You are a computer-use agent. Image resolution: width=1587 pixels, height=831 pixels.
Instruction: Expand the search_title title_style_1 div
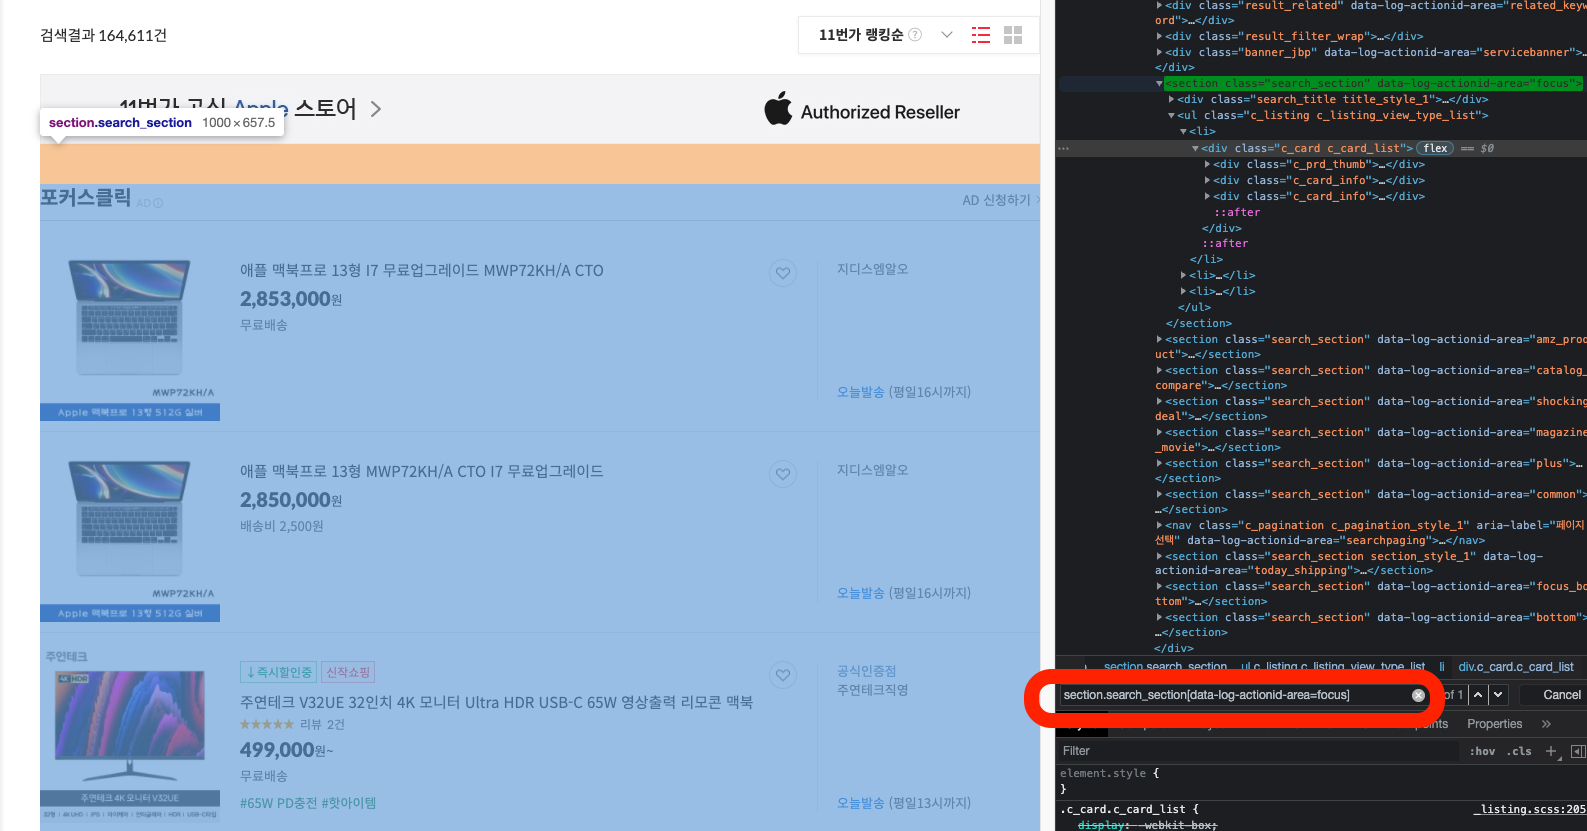click(1171, 100)
